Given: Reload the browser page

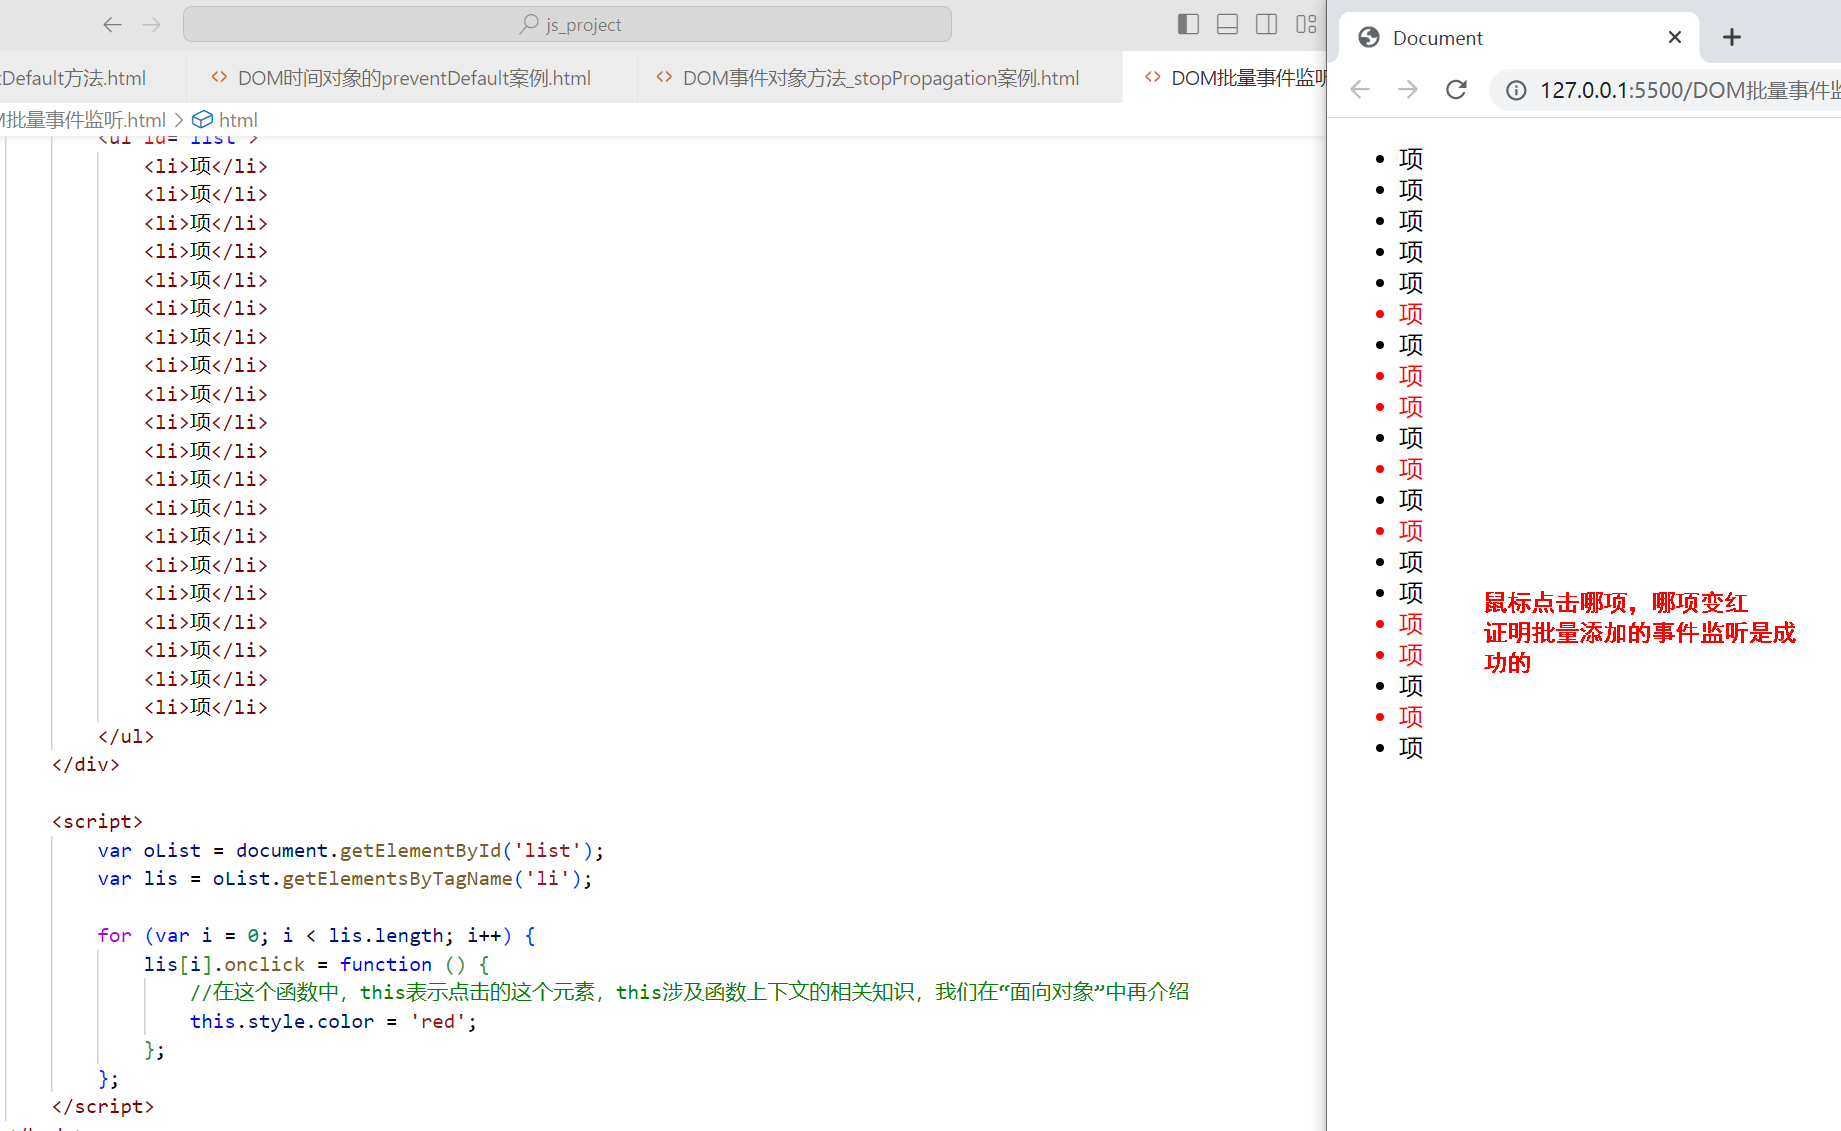Looking at the screenshot, I should coord(1456,90).
